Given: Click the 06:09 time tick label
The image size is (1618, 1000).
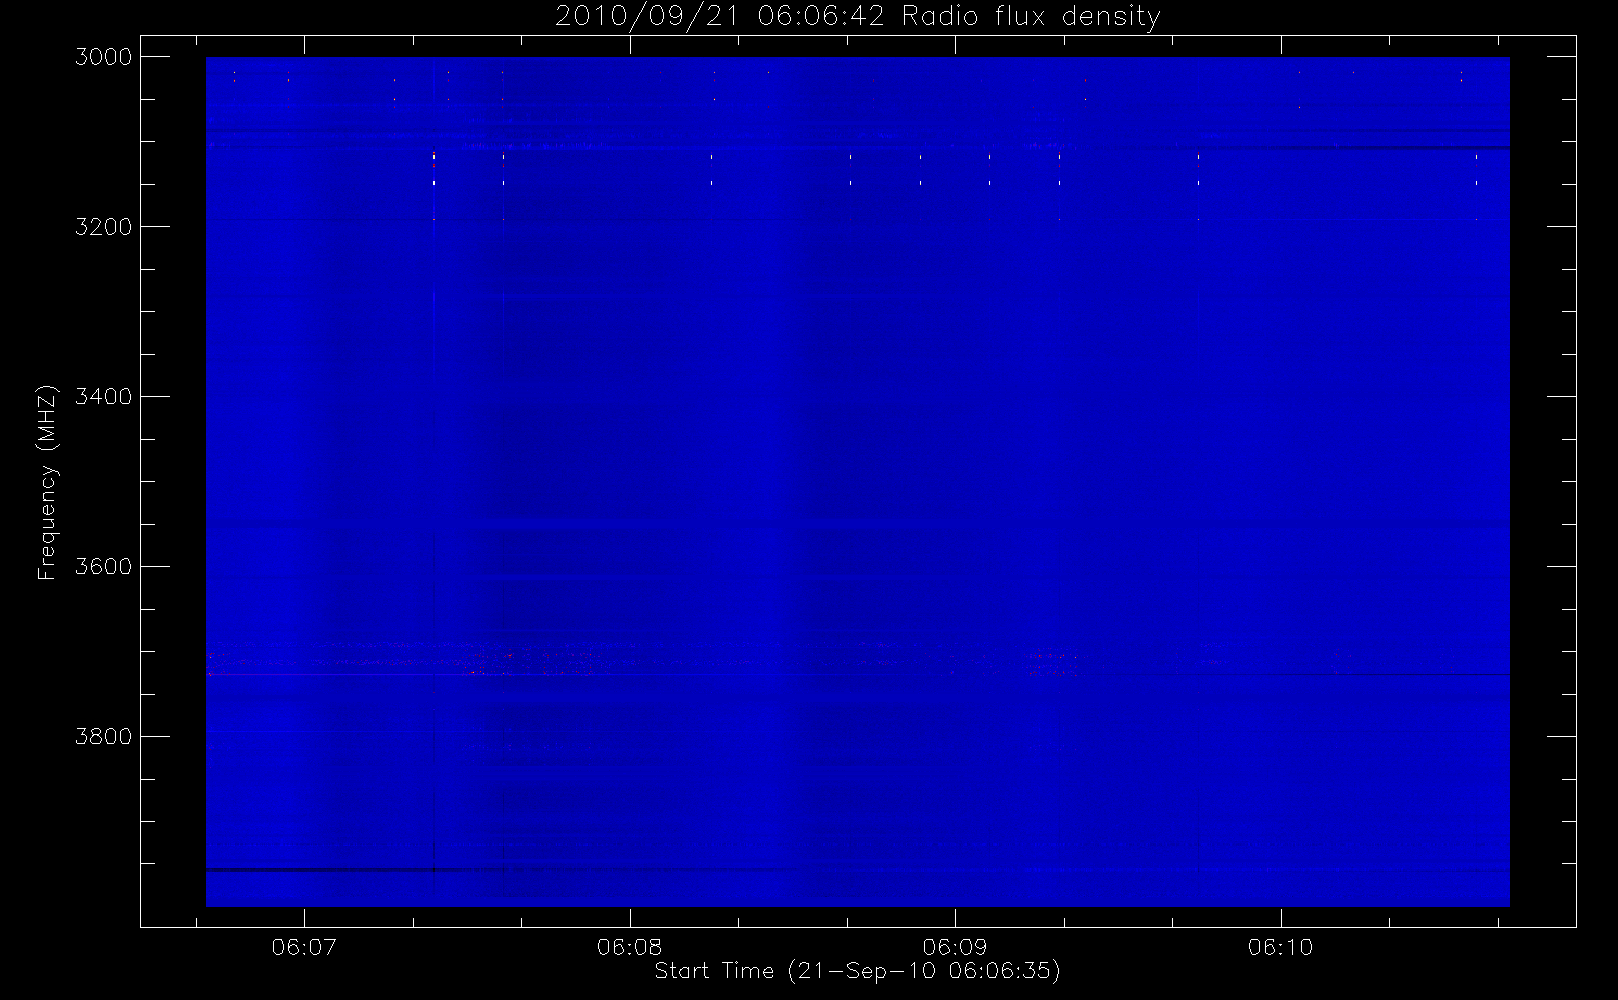Looking at the screenshot, I should 955,947.
